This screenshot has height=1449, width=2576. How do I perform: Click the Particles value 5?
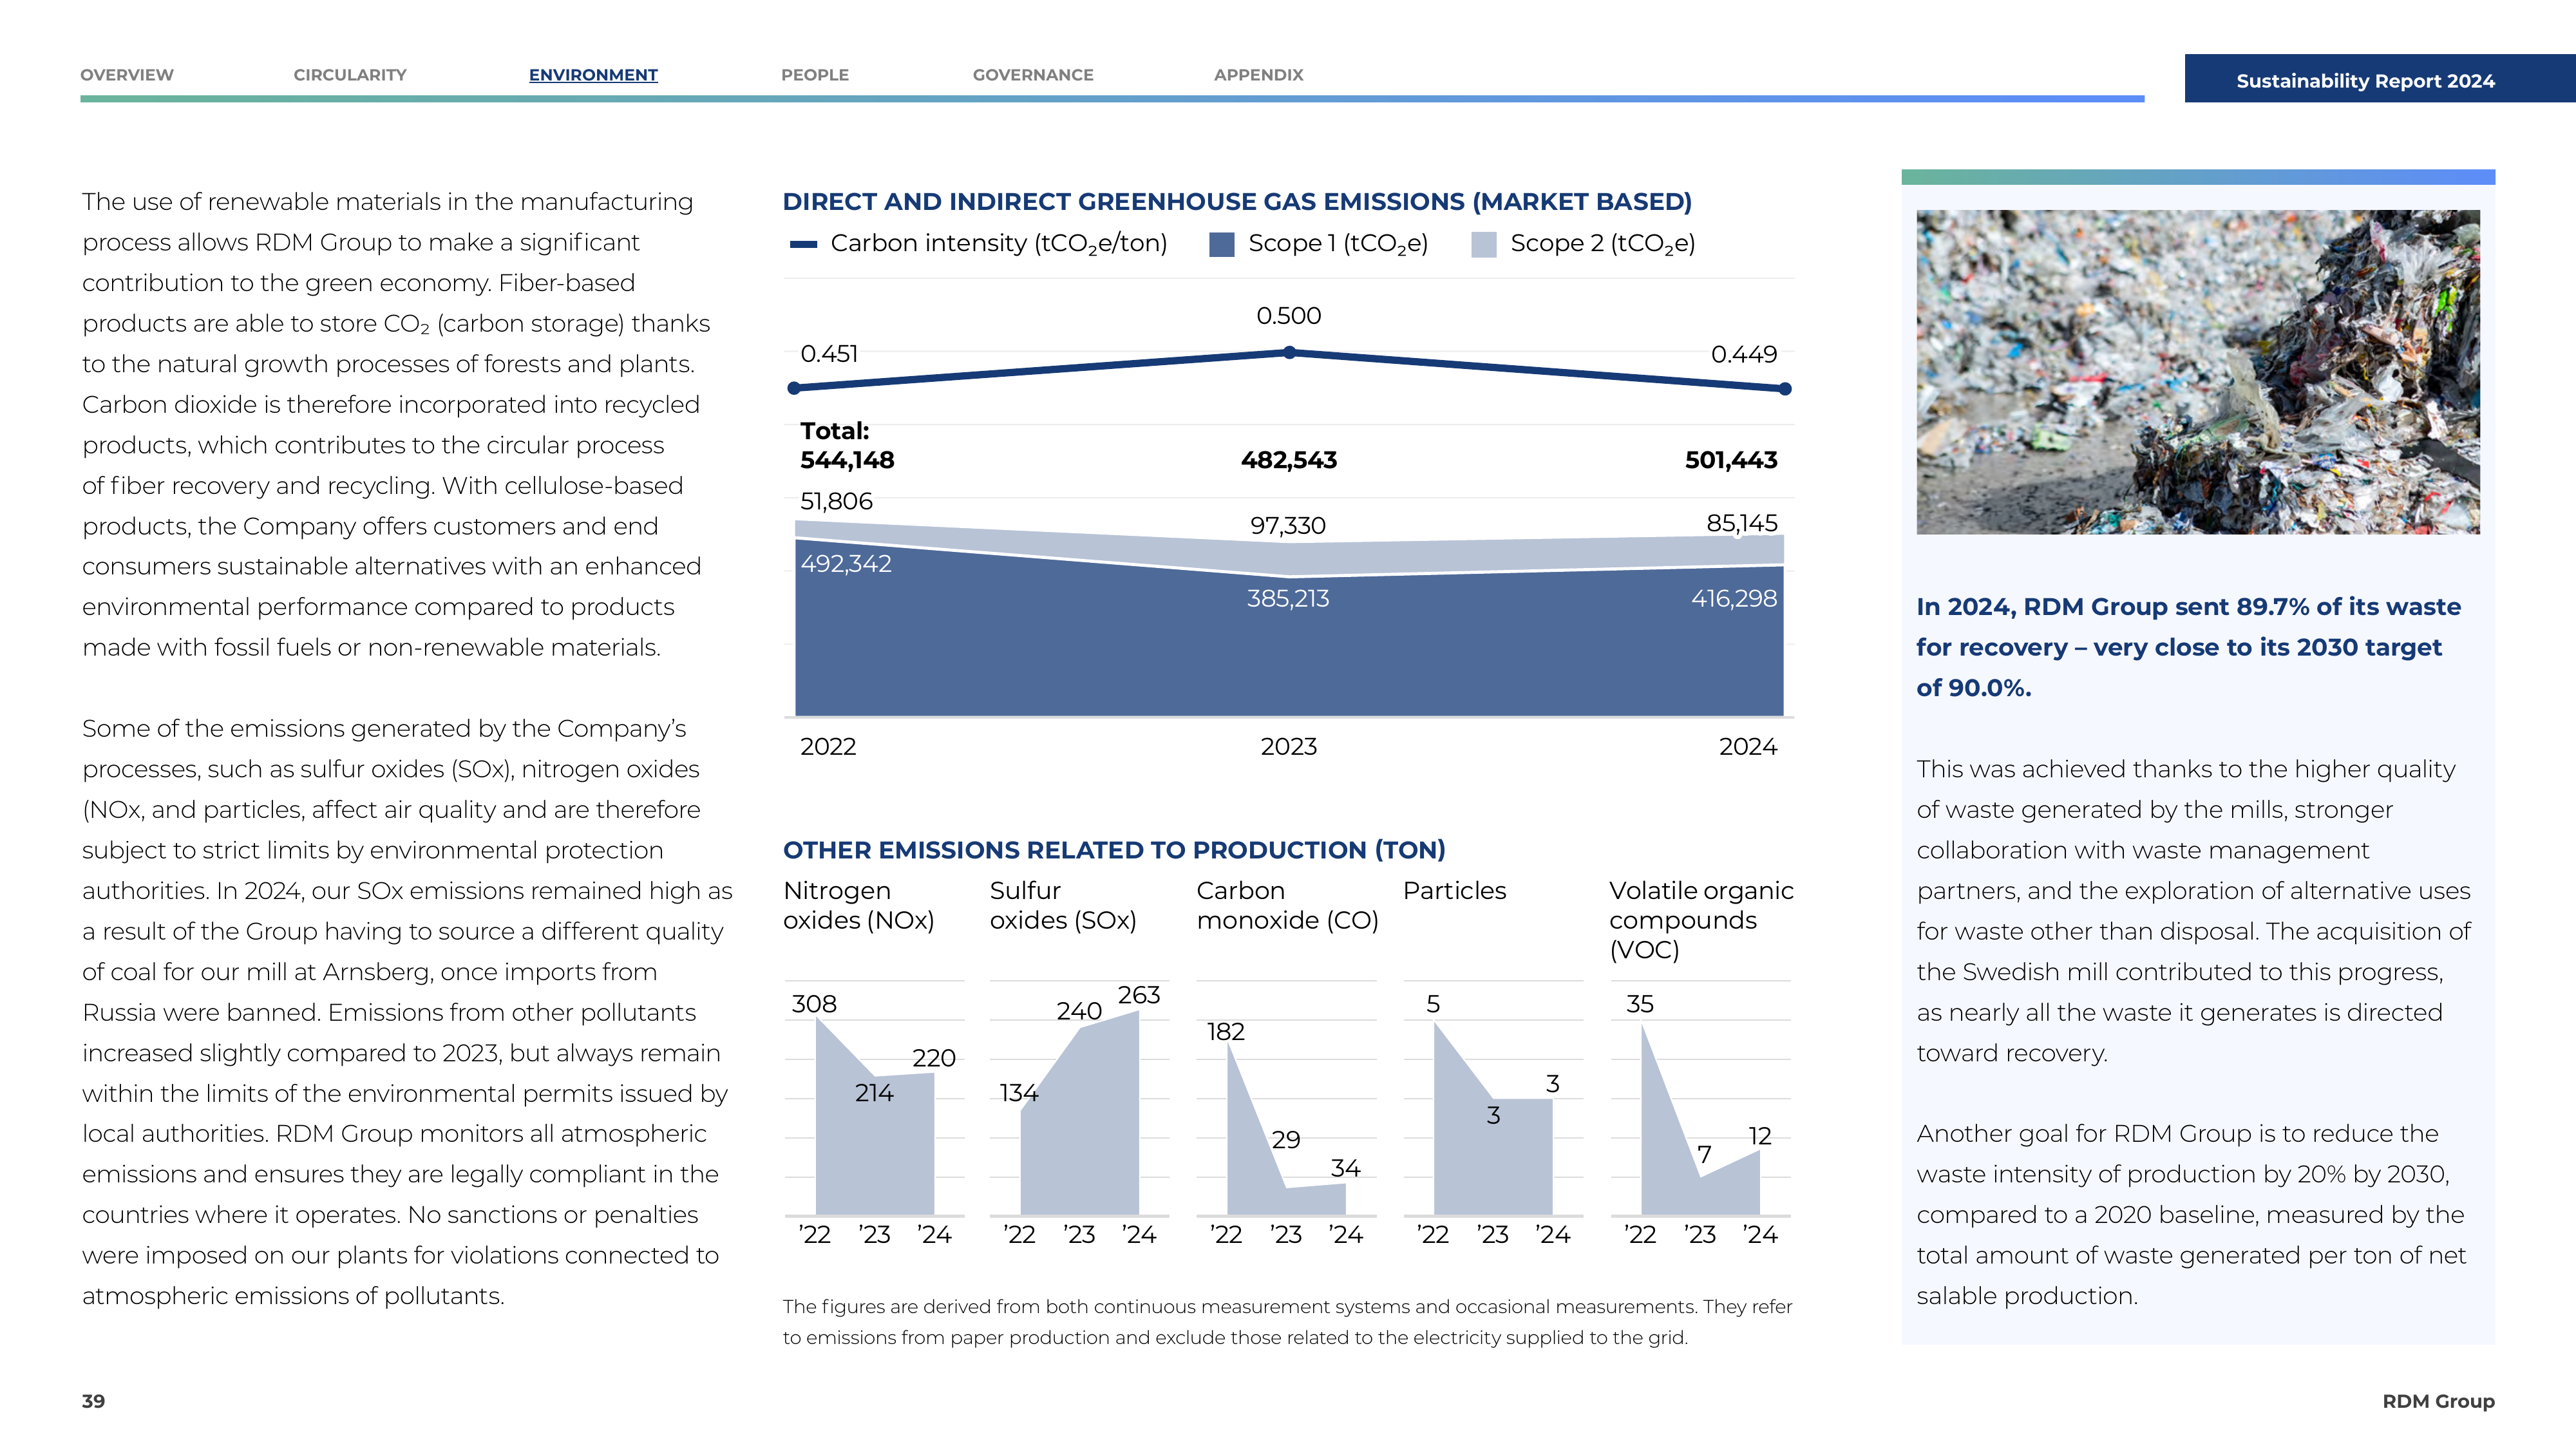point(1433,1004)
